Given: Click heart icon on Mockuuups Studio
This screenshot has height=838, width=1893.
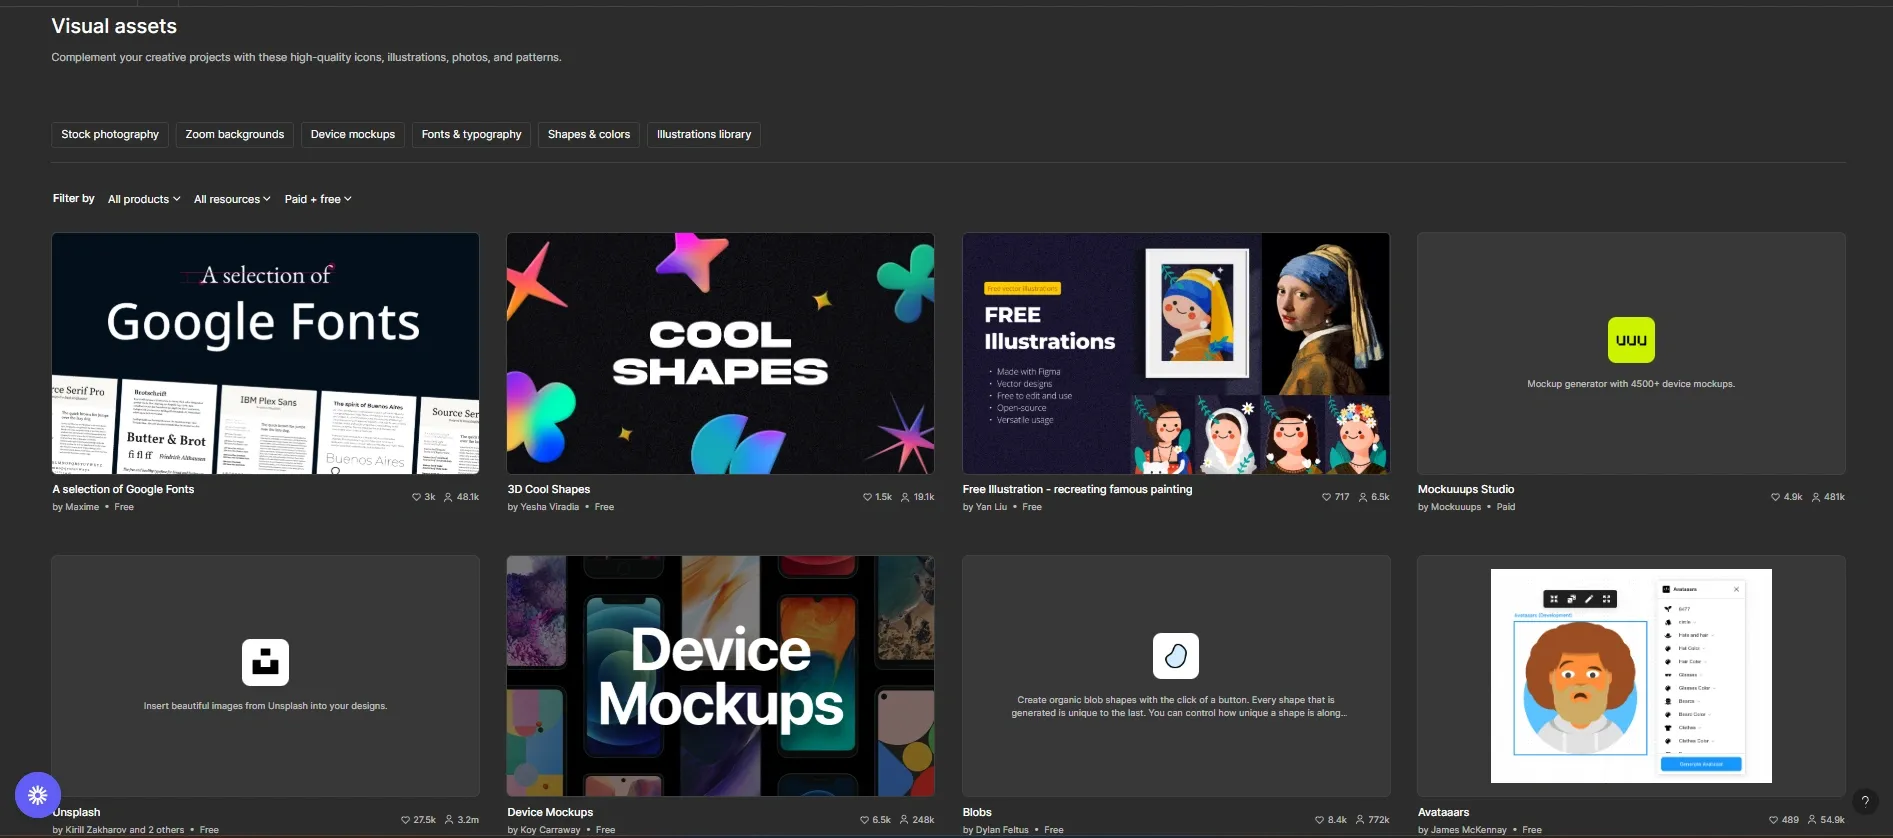Looking at the screenshot, I should [1775, 497].
